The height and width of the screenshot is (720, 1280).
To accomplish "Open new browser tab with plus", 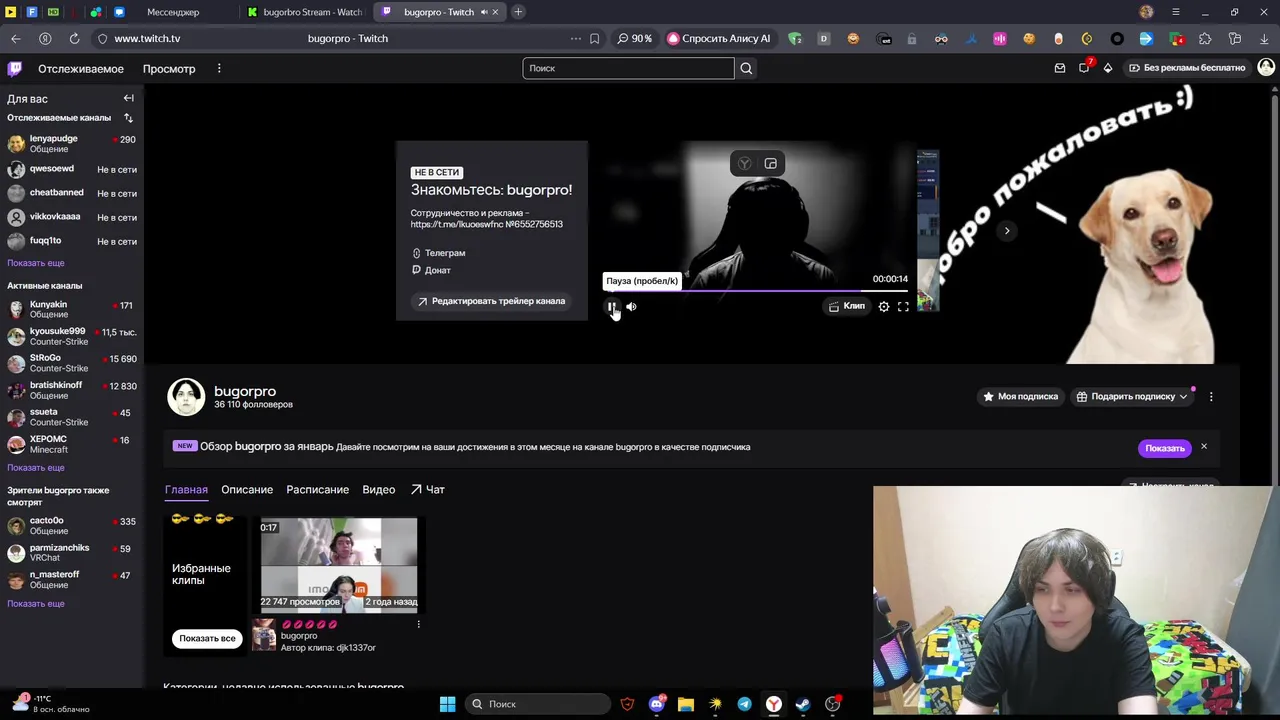I will 518,12.
